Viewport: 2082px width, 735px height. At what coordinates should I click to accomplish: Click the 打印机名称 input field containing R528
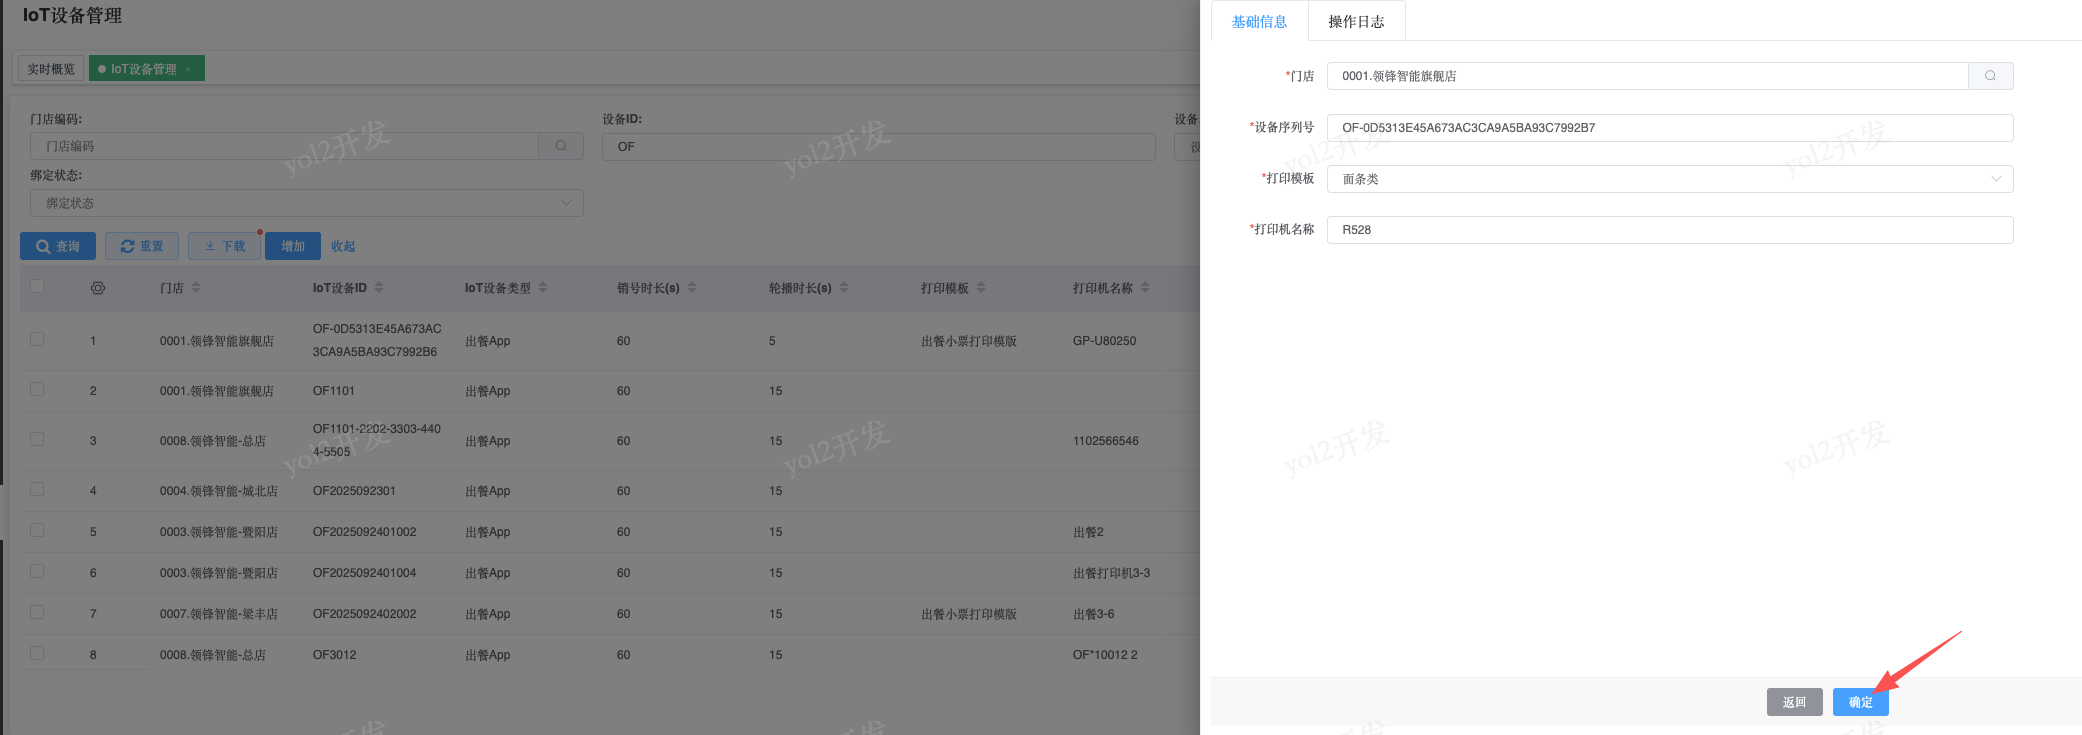click(1669, 230)
